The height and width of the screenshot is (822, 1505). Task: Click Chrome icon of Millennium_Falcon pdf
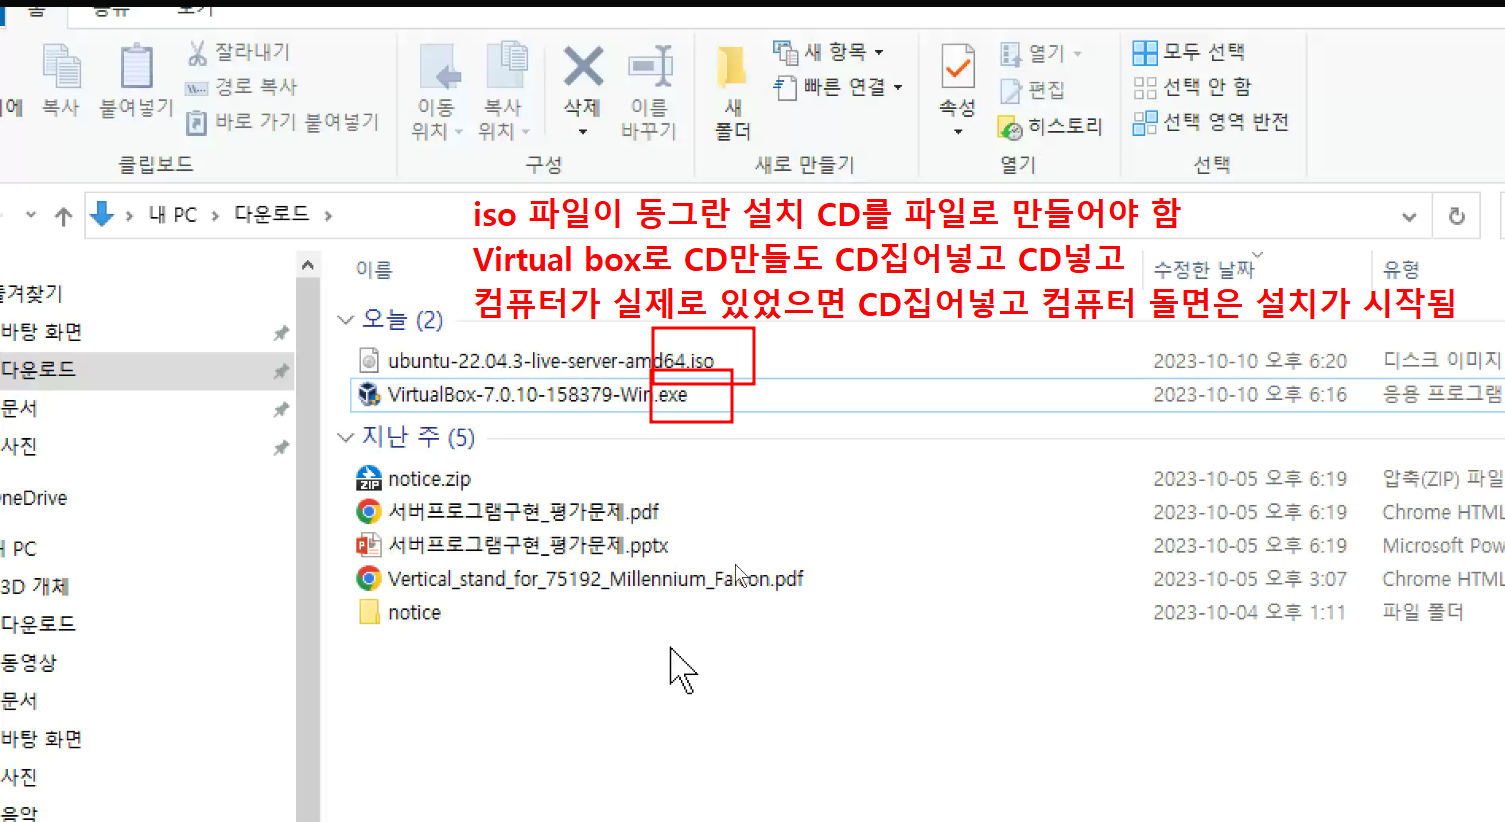point(369,579)
